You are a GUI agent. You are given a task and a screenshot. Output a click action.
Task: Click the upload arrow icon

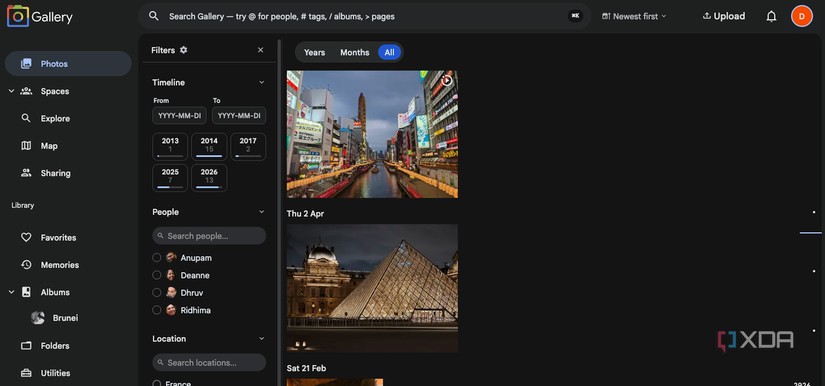[707, 16]
